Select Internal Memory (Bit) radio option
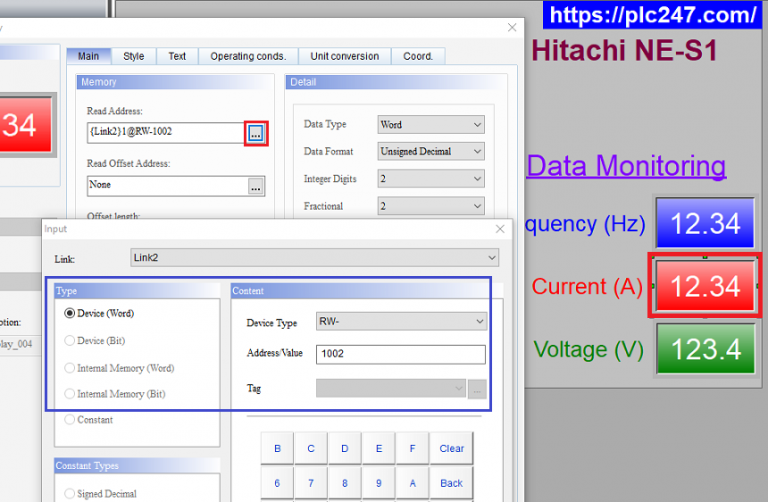This screenshot has width=768, height=502. [x=115, y=394]
